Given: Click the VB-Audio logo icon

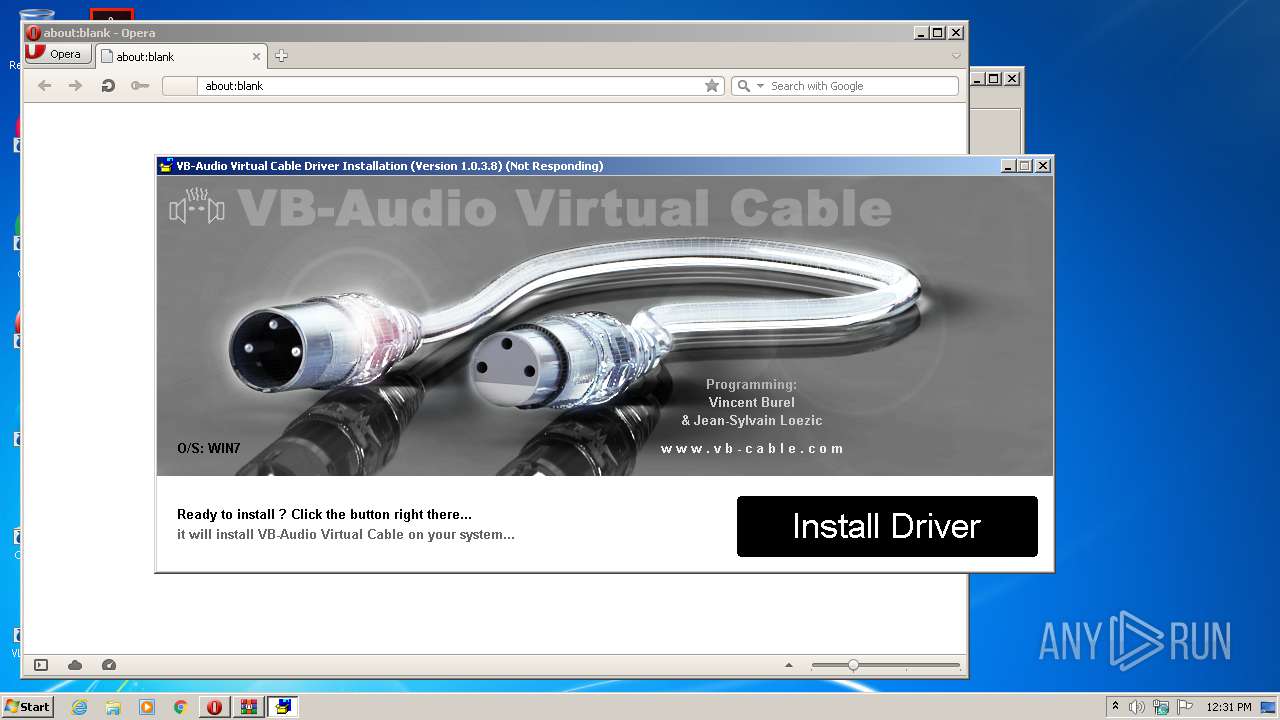Looking at the screenshot, I should (197, 208).
